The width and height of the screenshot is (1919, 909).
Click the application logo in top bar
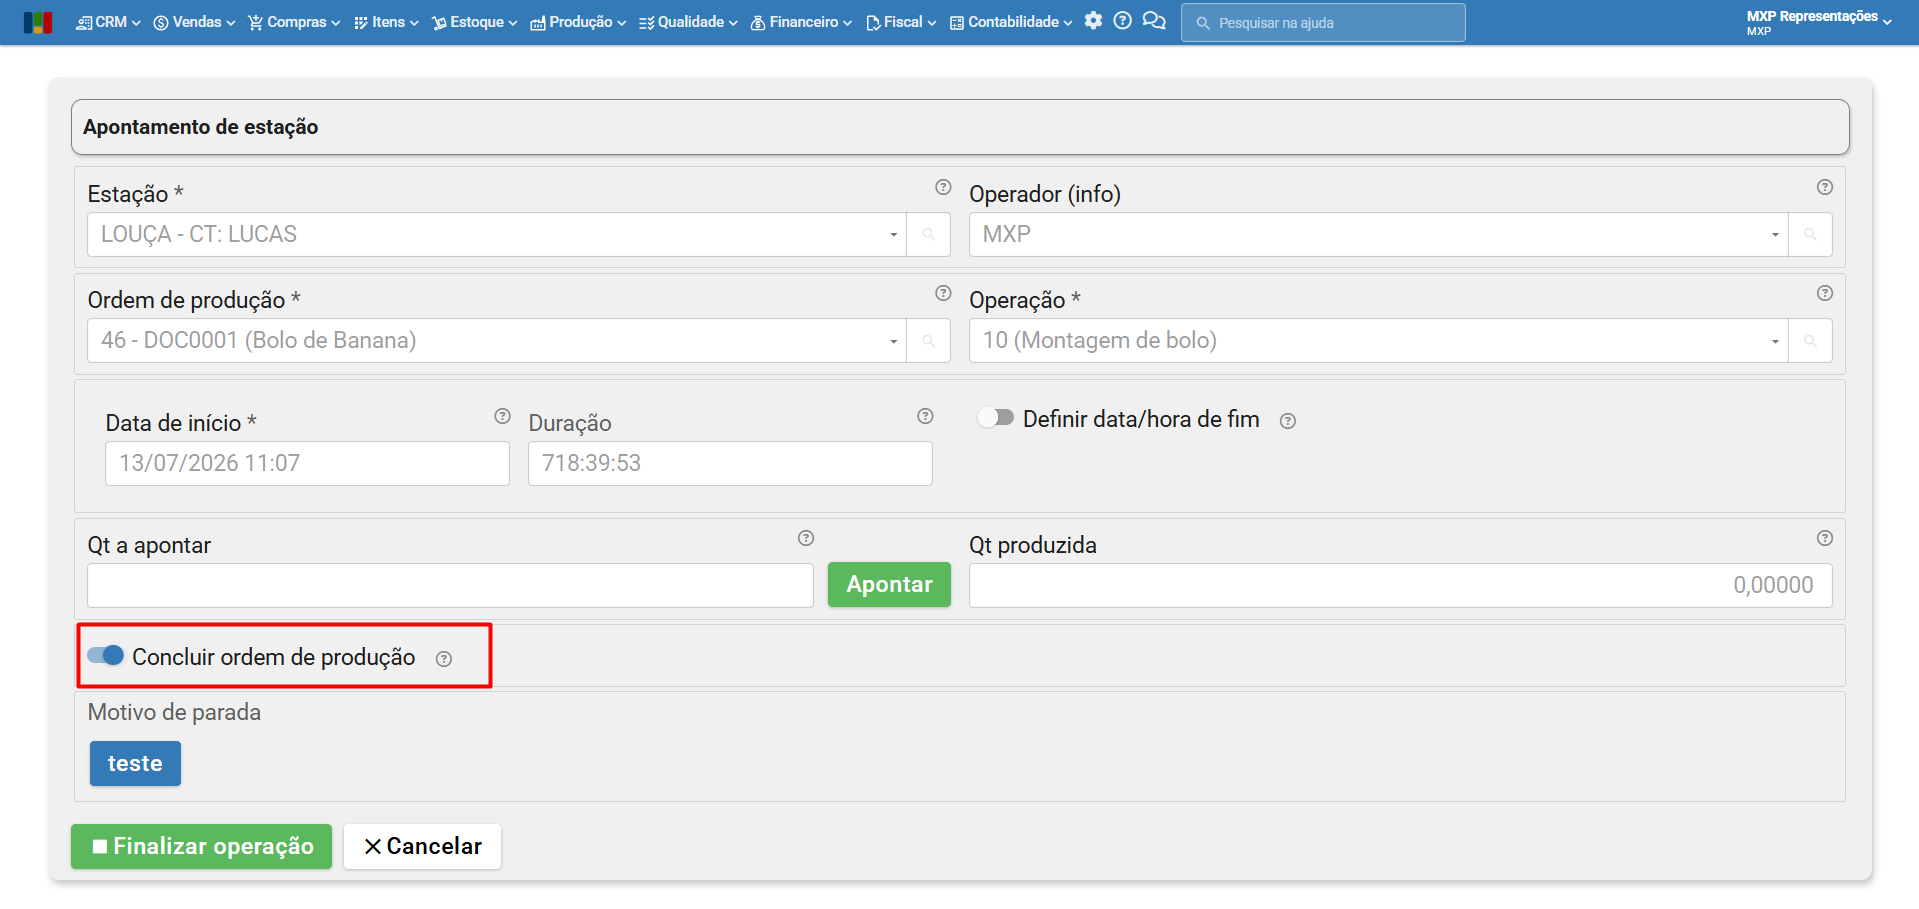click(x=38, y=22)
